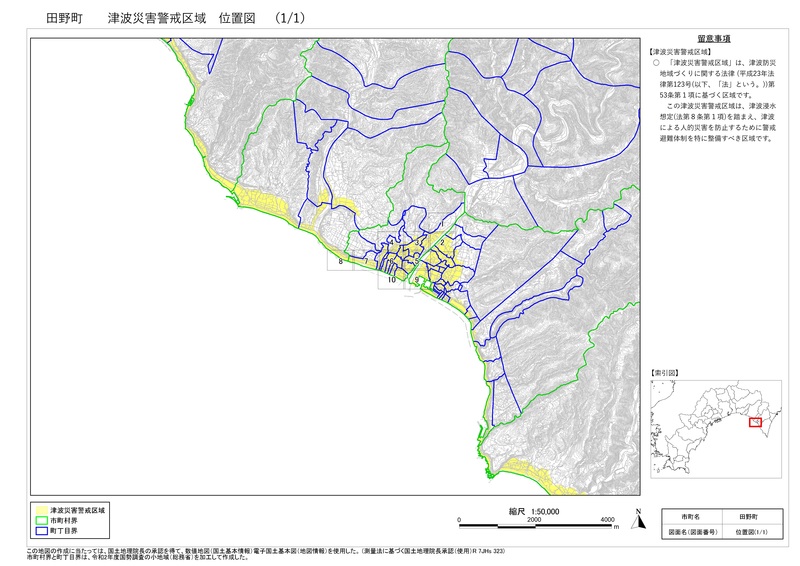This screenshot has width=800, height=566.
Task: Select map section number 2
Action: click(x=441, y=242)
